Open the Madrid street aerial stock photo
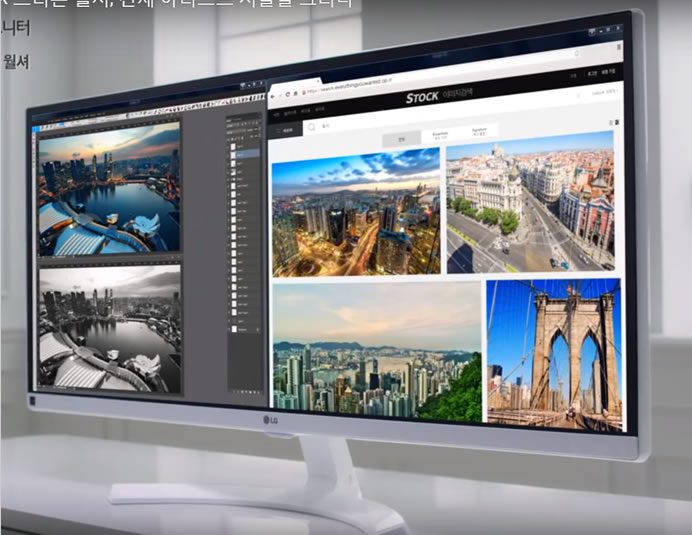The image size is (692, 535). [530, 202]
